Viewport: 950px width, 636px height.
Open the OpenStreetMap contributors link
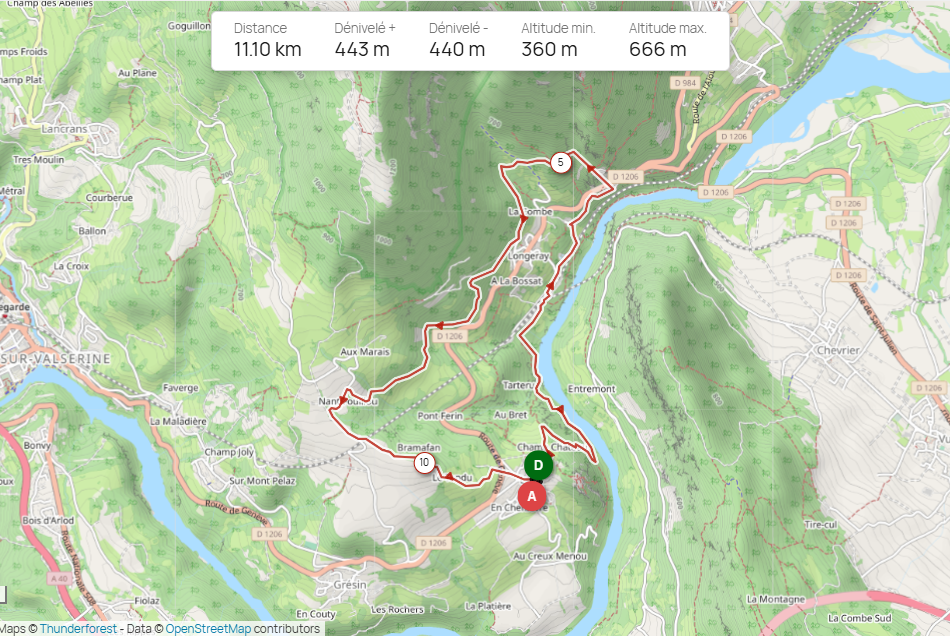[x=208, y=629]
